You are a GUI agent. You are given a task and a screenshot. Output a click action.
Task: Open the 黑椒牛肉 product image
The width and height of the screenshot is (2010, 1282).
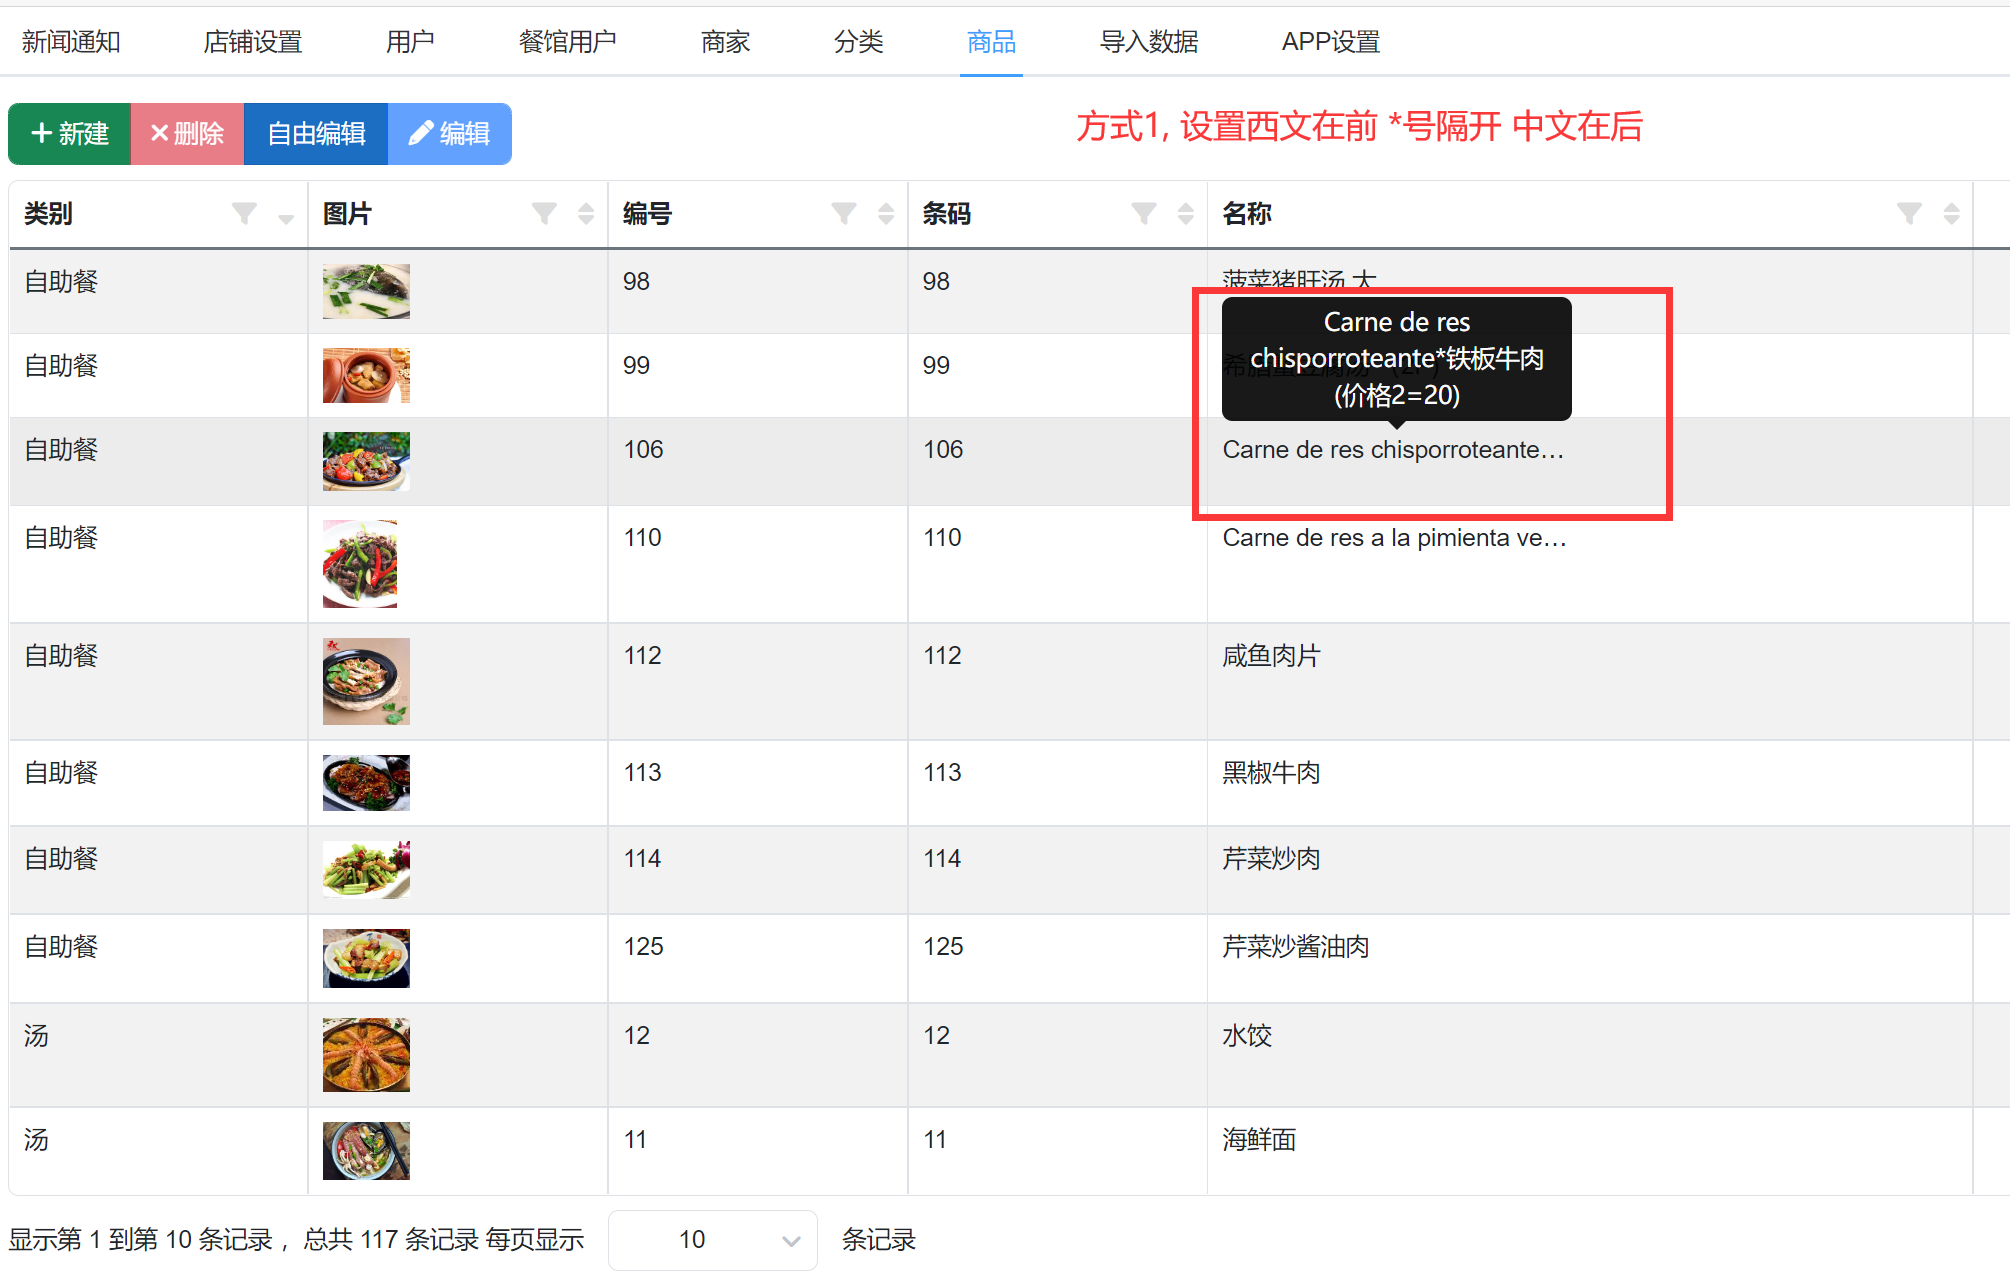pyautogui.click(x=366, y=783)
